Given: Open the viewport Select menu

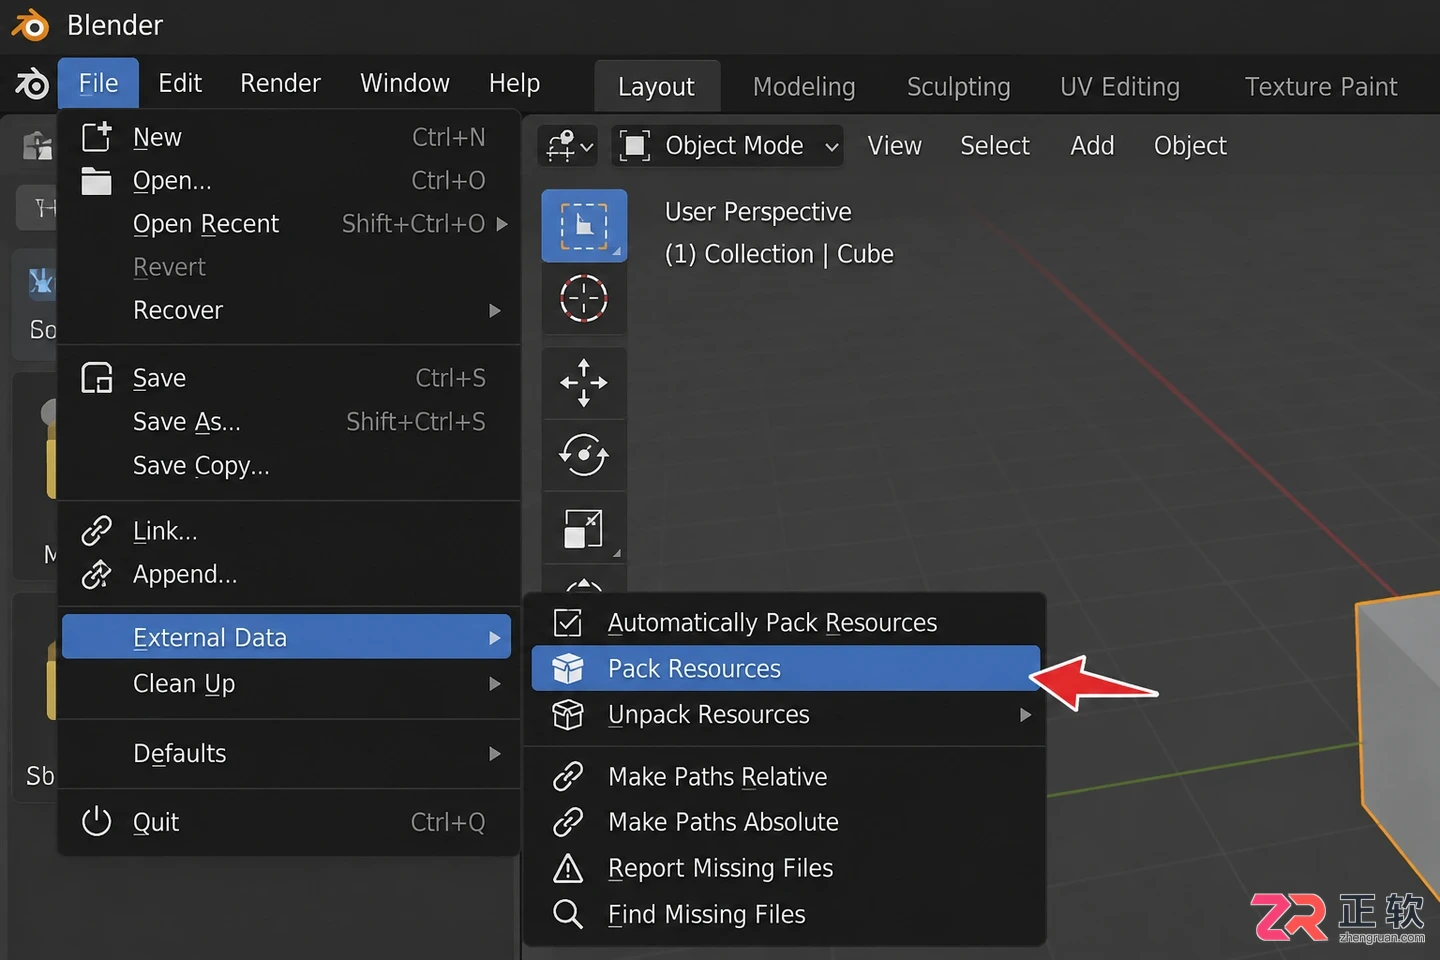Looking at the screenshot, I should coord(995,146).
